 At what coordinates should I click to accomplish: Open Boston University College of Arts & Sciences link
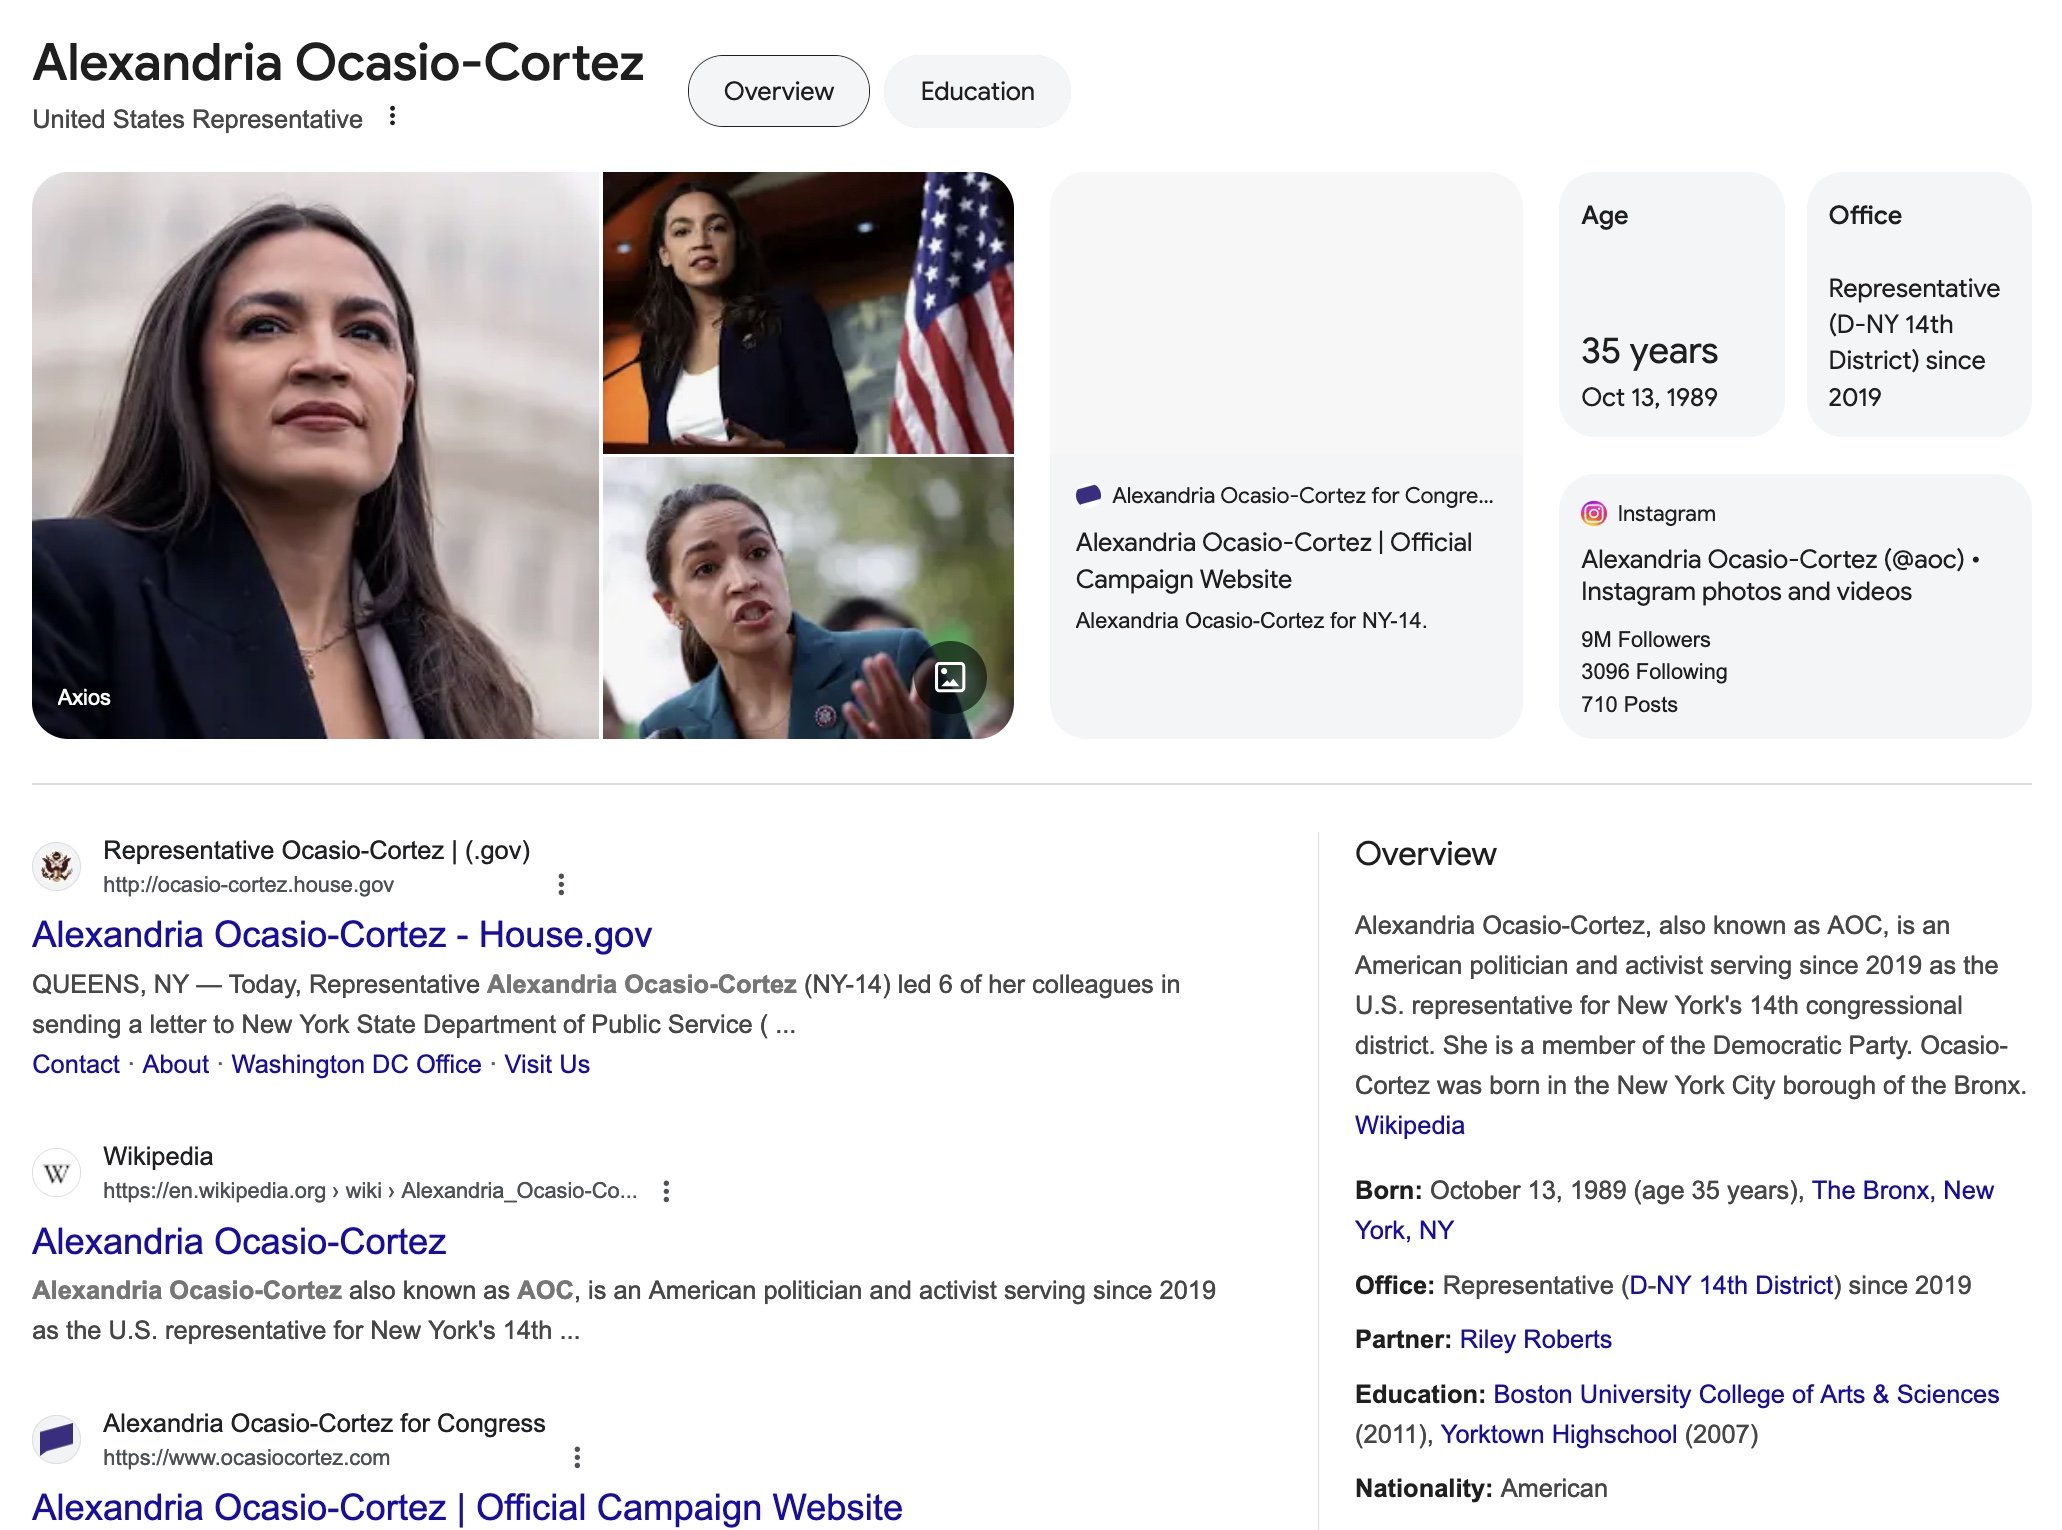tap(1745, 1394)
